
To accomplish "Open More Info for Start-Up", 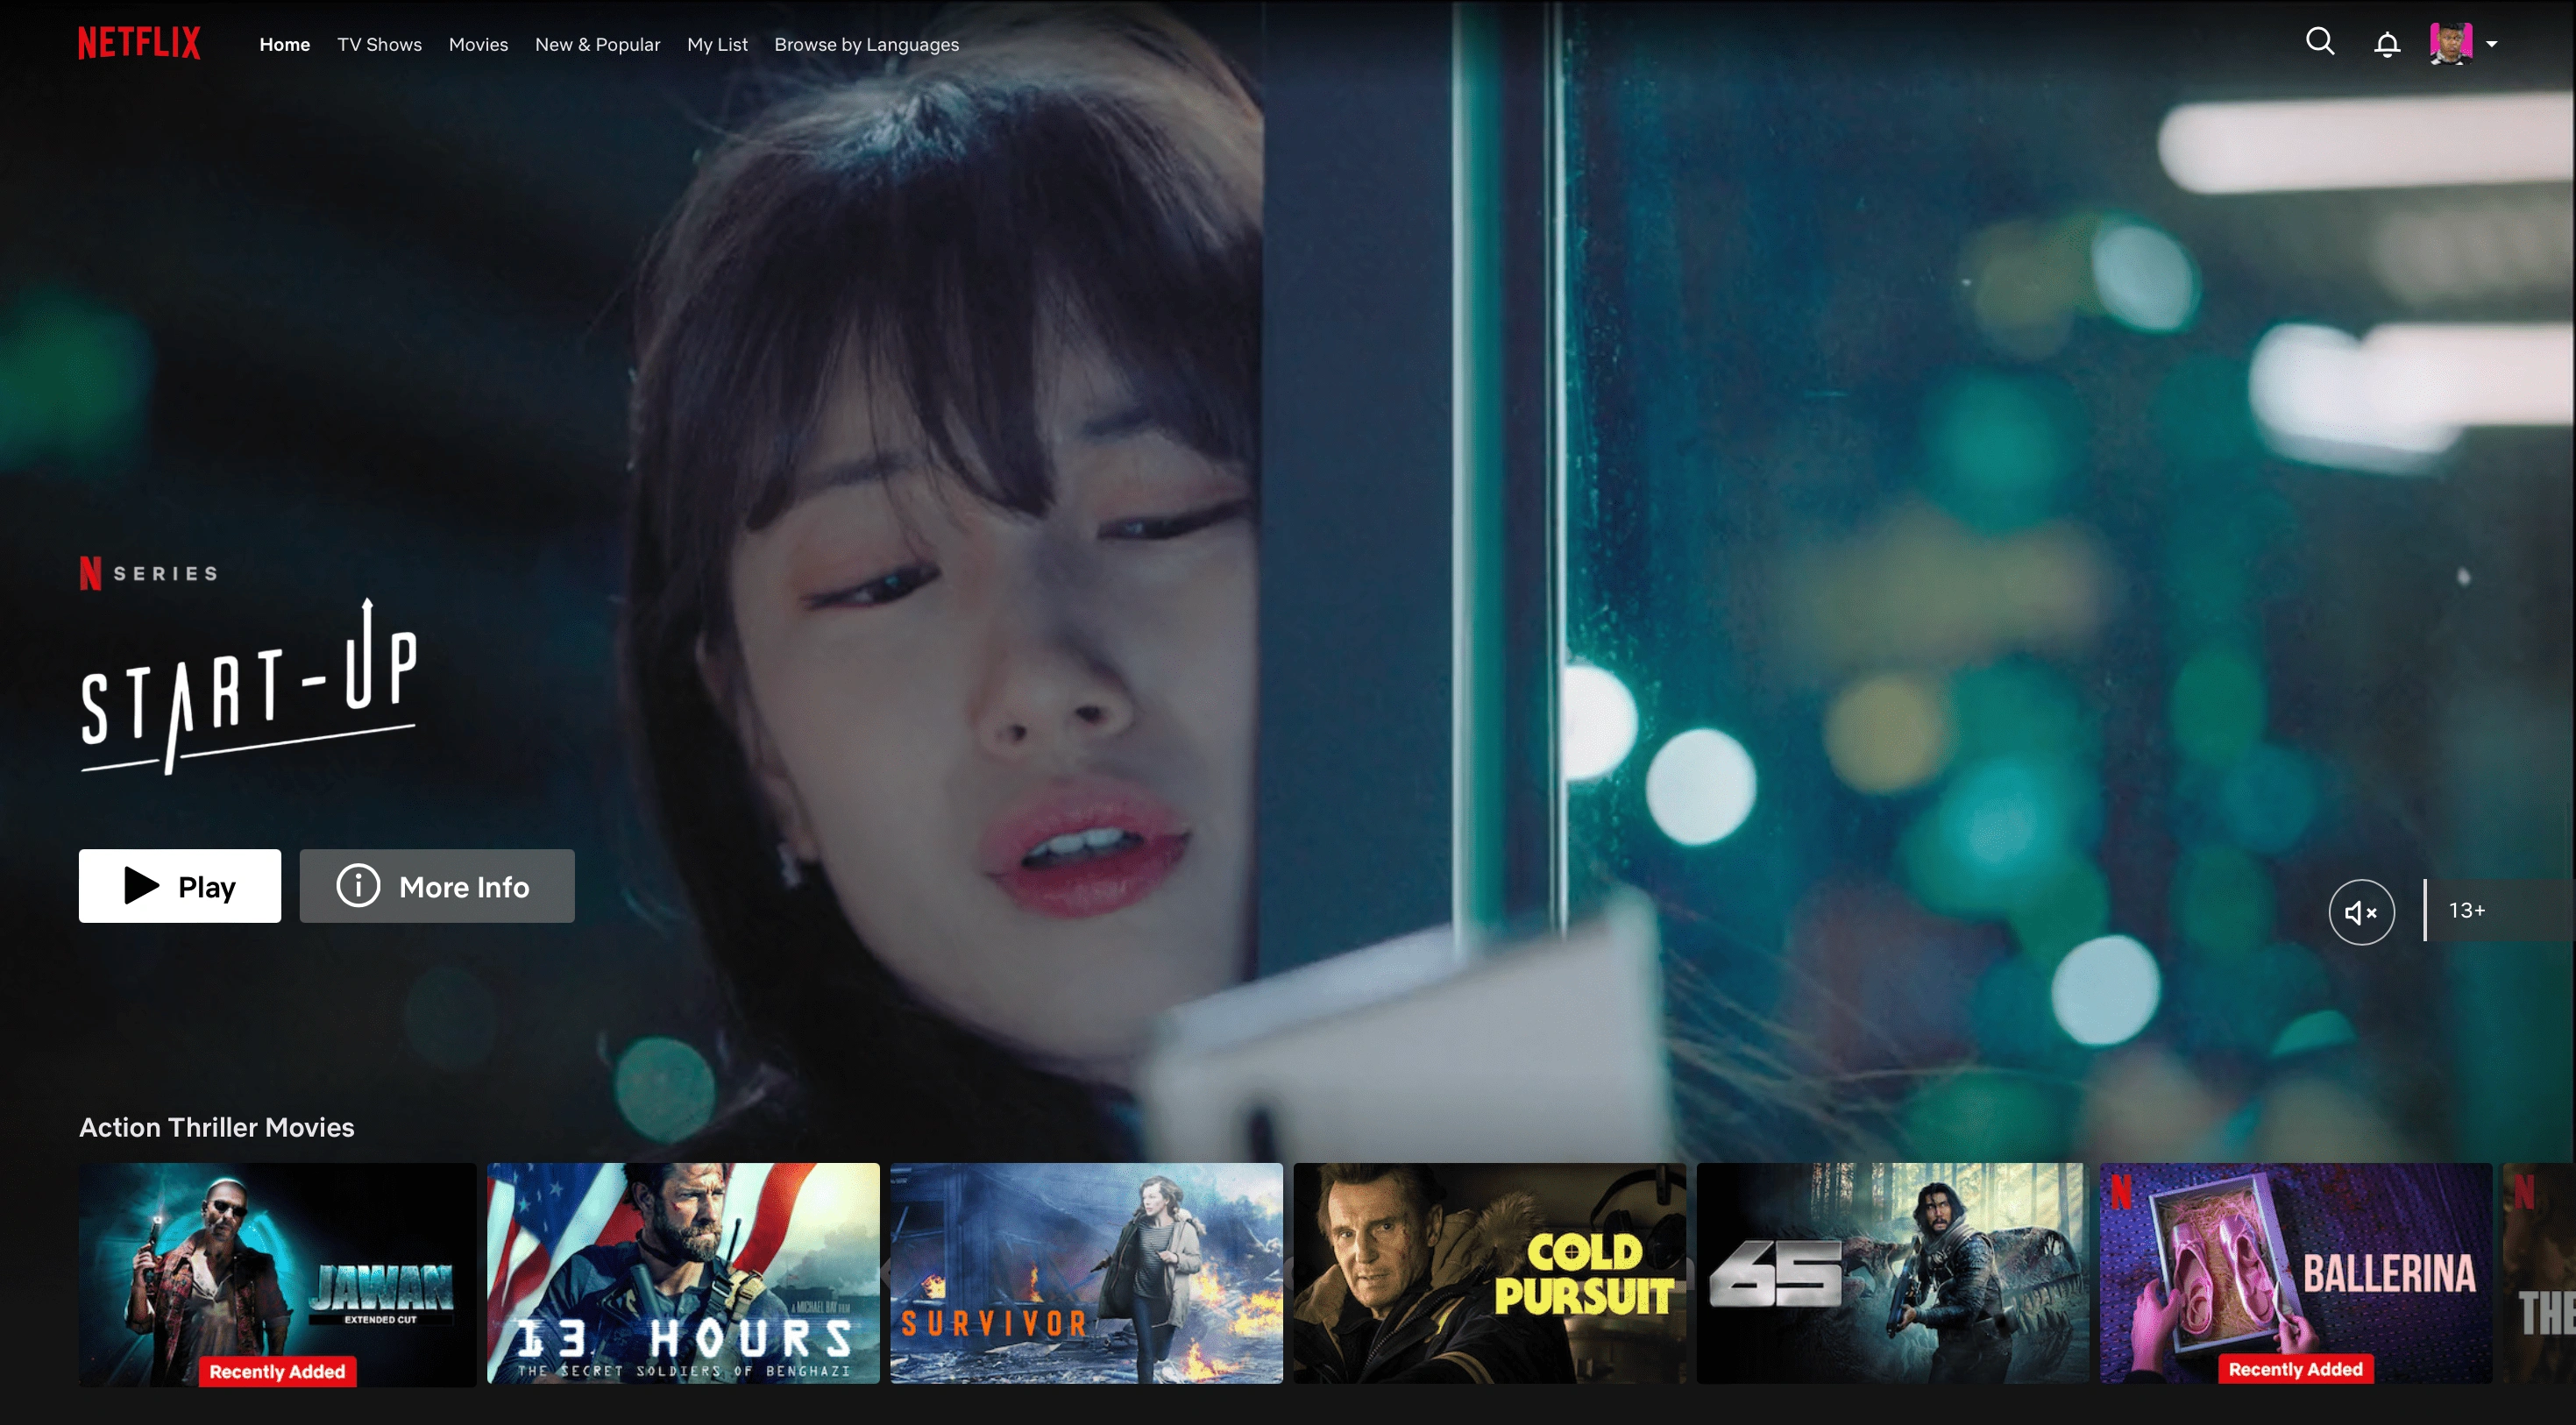I will coord(437,886).
